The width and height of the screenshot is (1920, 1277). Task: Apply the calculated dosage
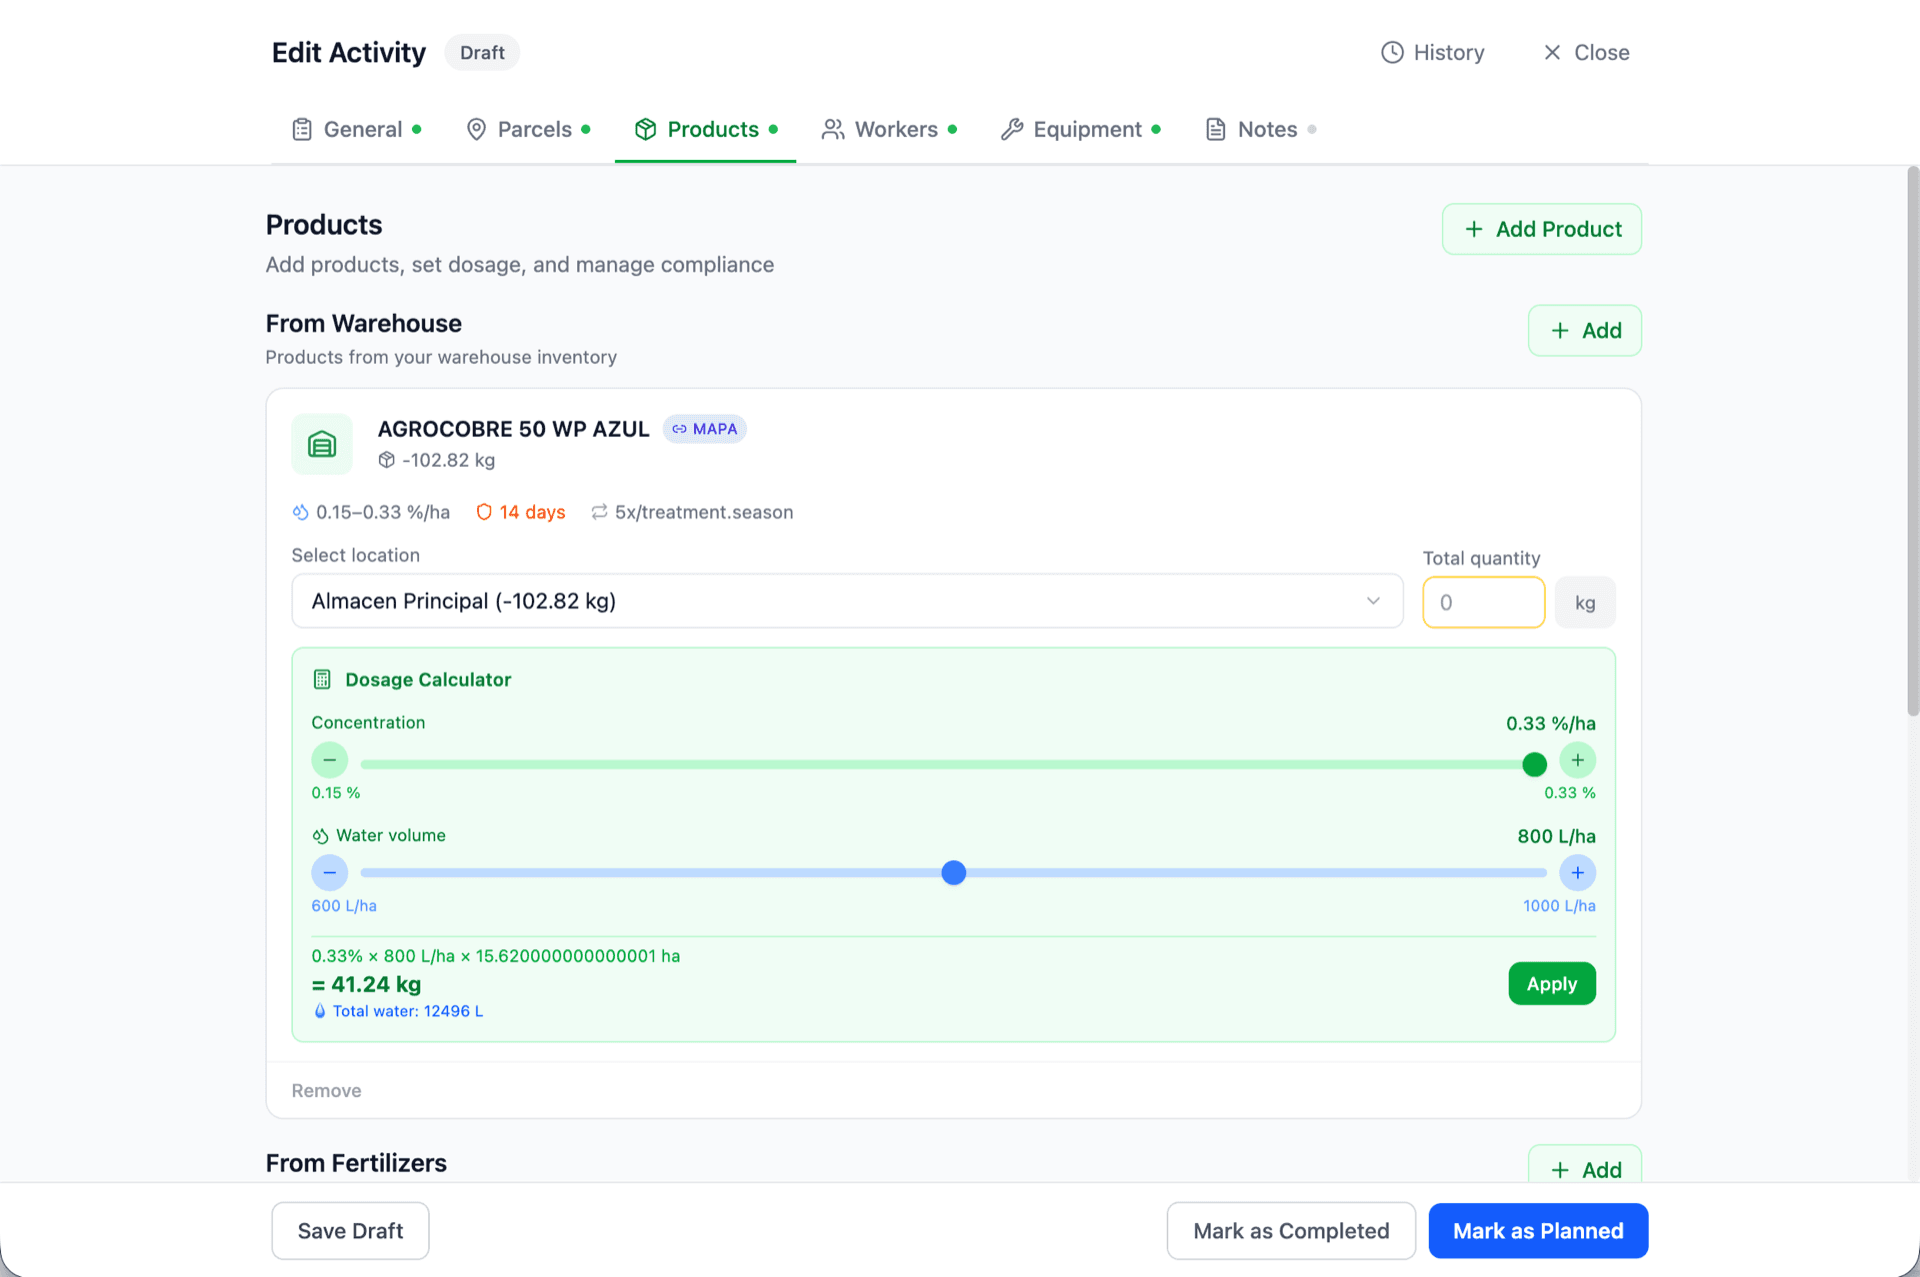click(1551, 984)
